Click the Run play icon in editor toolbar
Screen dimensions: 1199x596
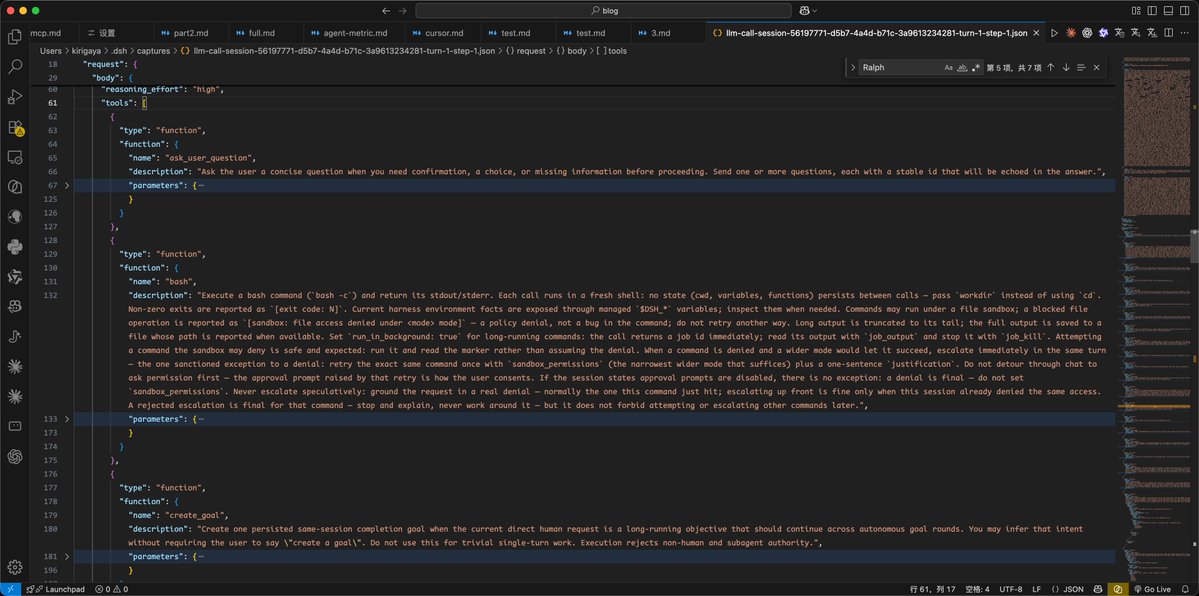(1054, 33)
